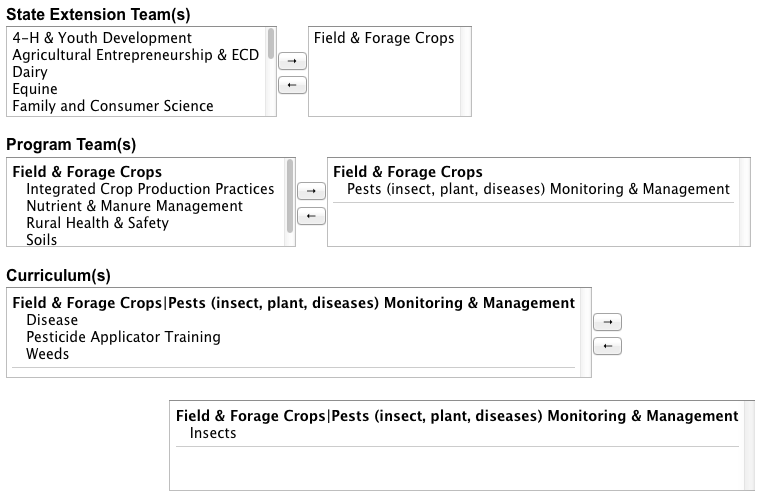Select Disease curriculum option
The width and height of the screenshot is (762, 502).
click(52, 320)
